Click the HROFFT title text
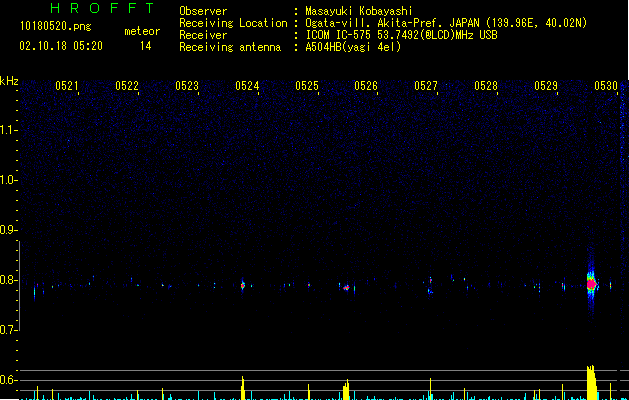 click(102, 8)
